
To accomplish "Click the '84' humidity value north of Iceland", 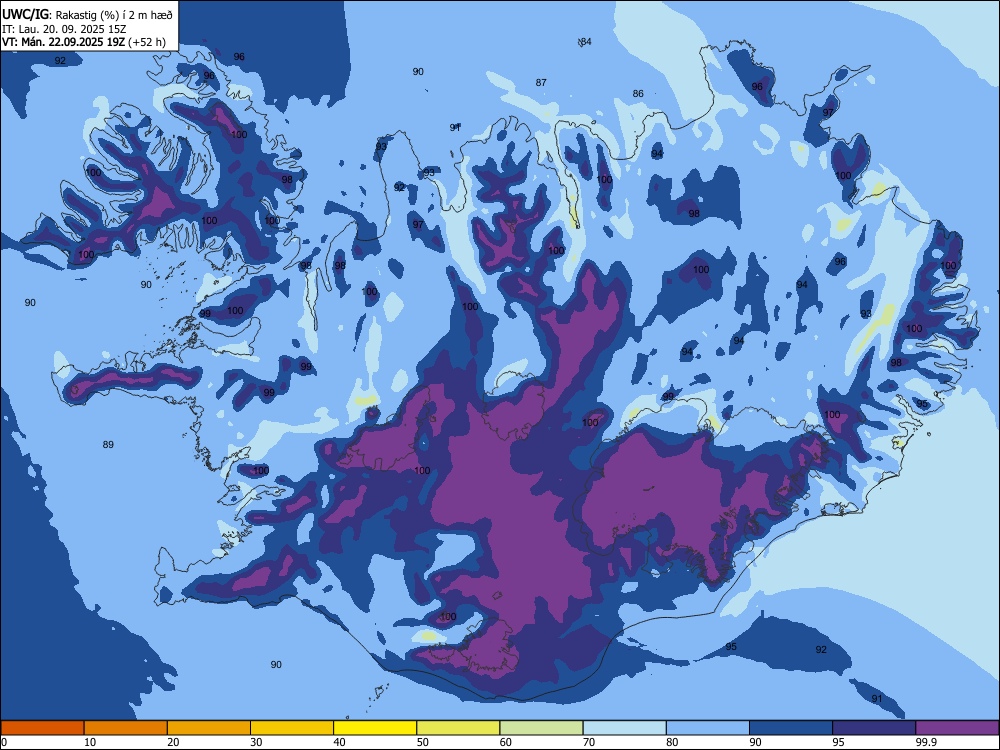I will [x=585, y=41].
